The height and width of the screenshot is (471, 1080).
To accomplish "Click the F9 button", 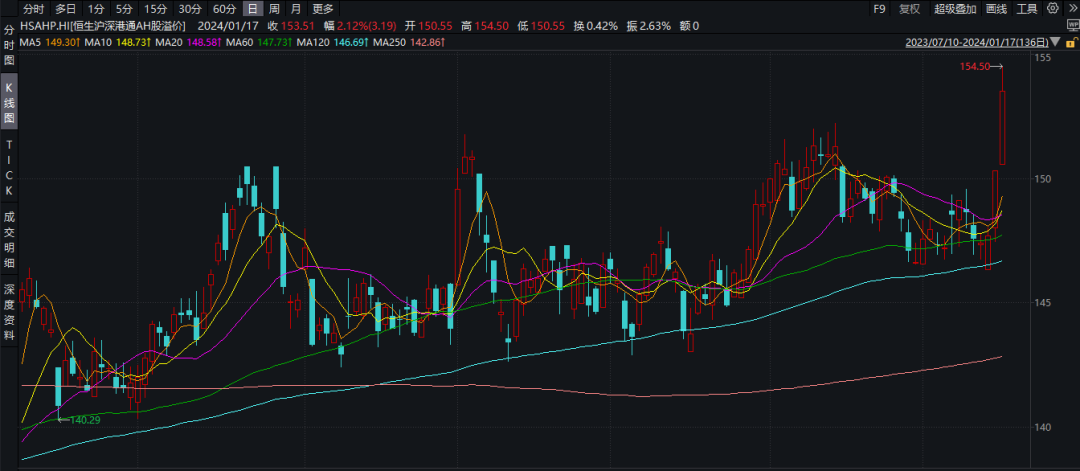I will pyautogui.click(x=879, y=9).
